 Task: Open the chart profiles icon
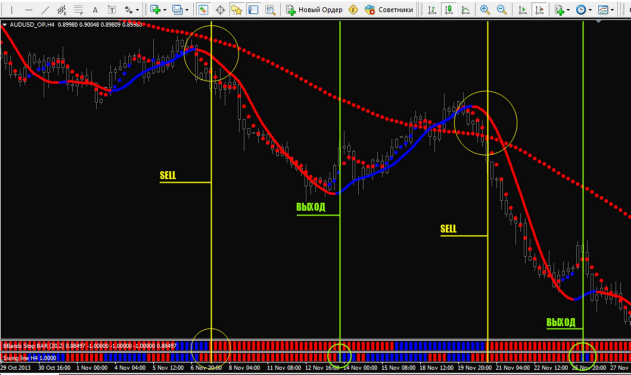coord(177,10)
